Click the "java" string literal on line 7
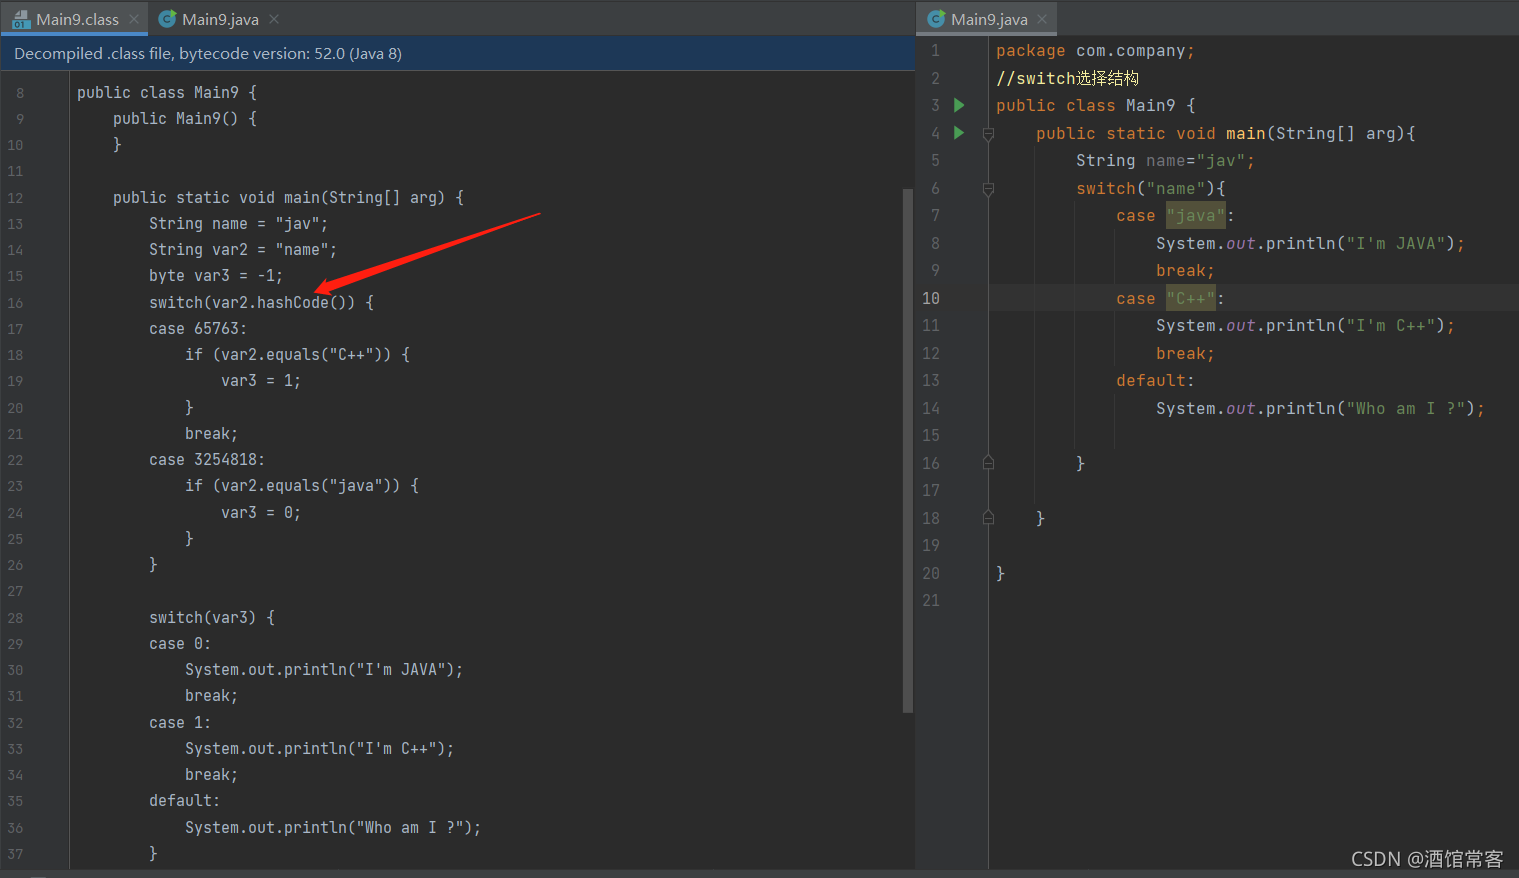 (x=1196, y=216)
